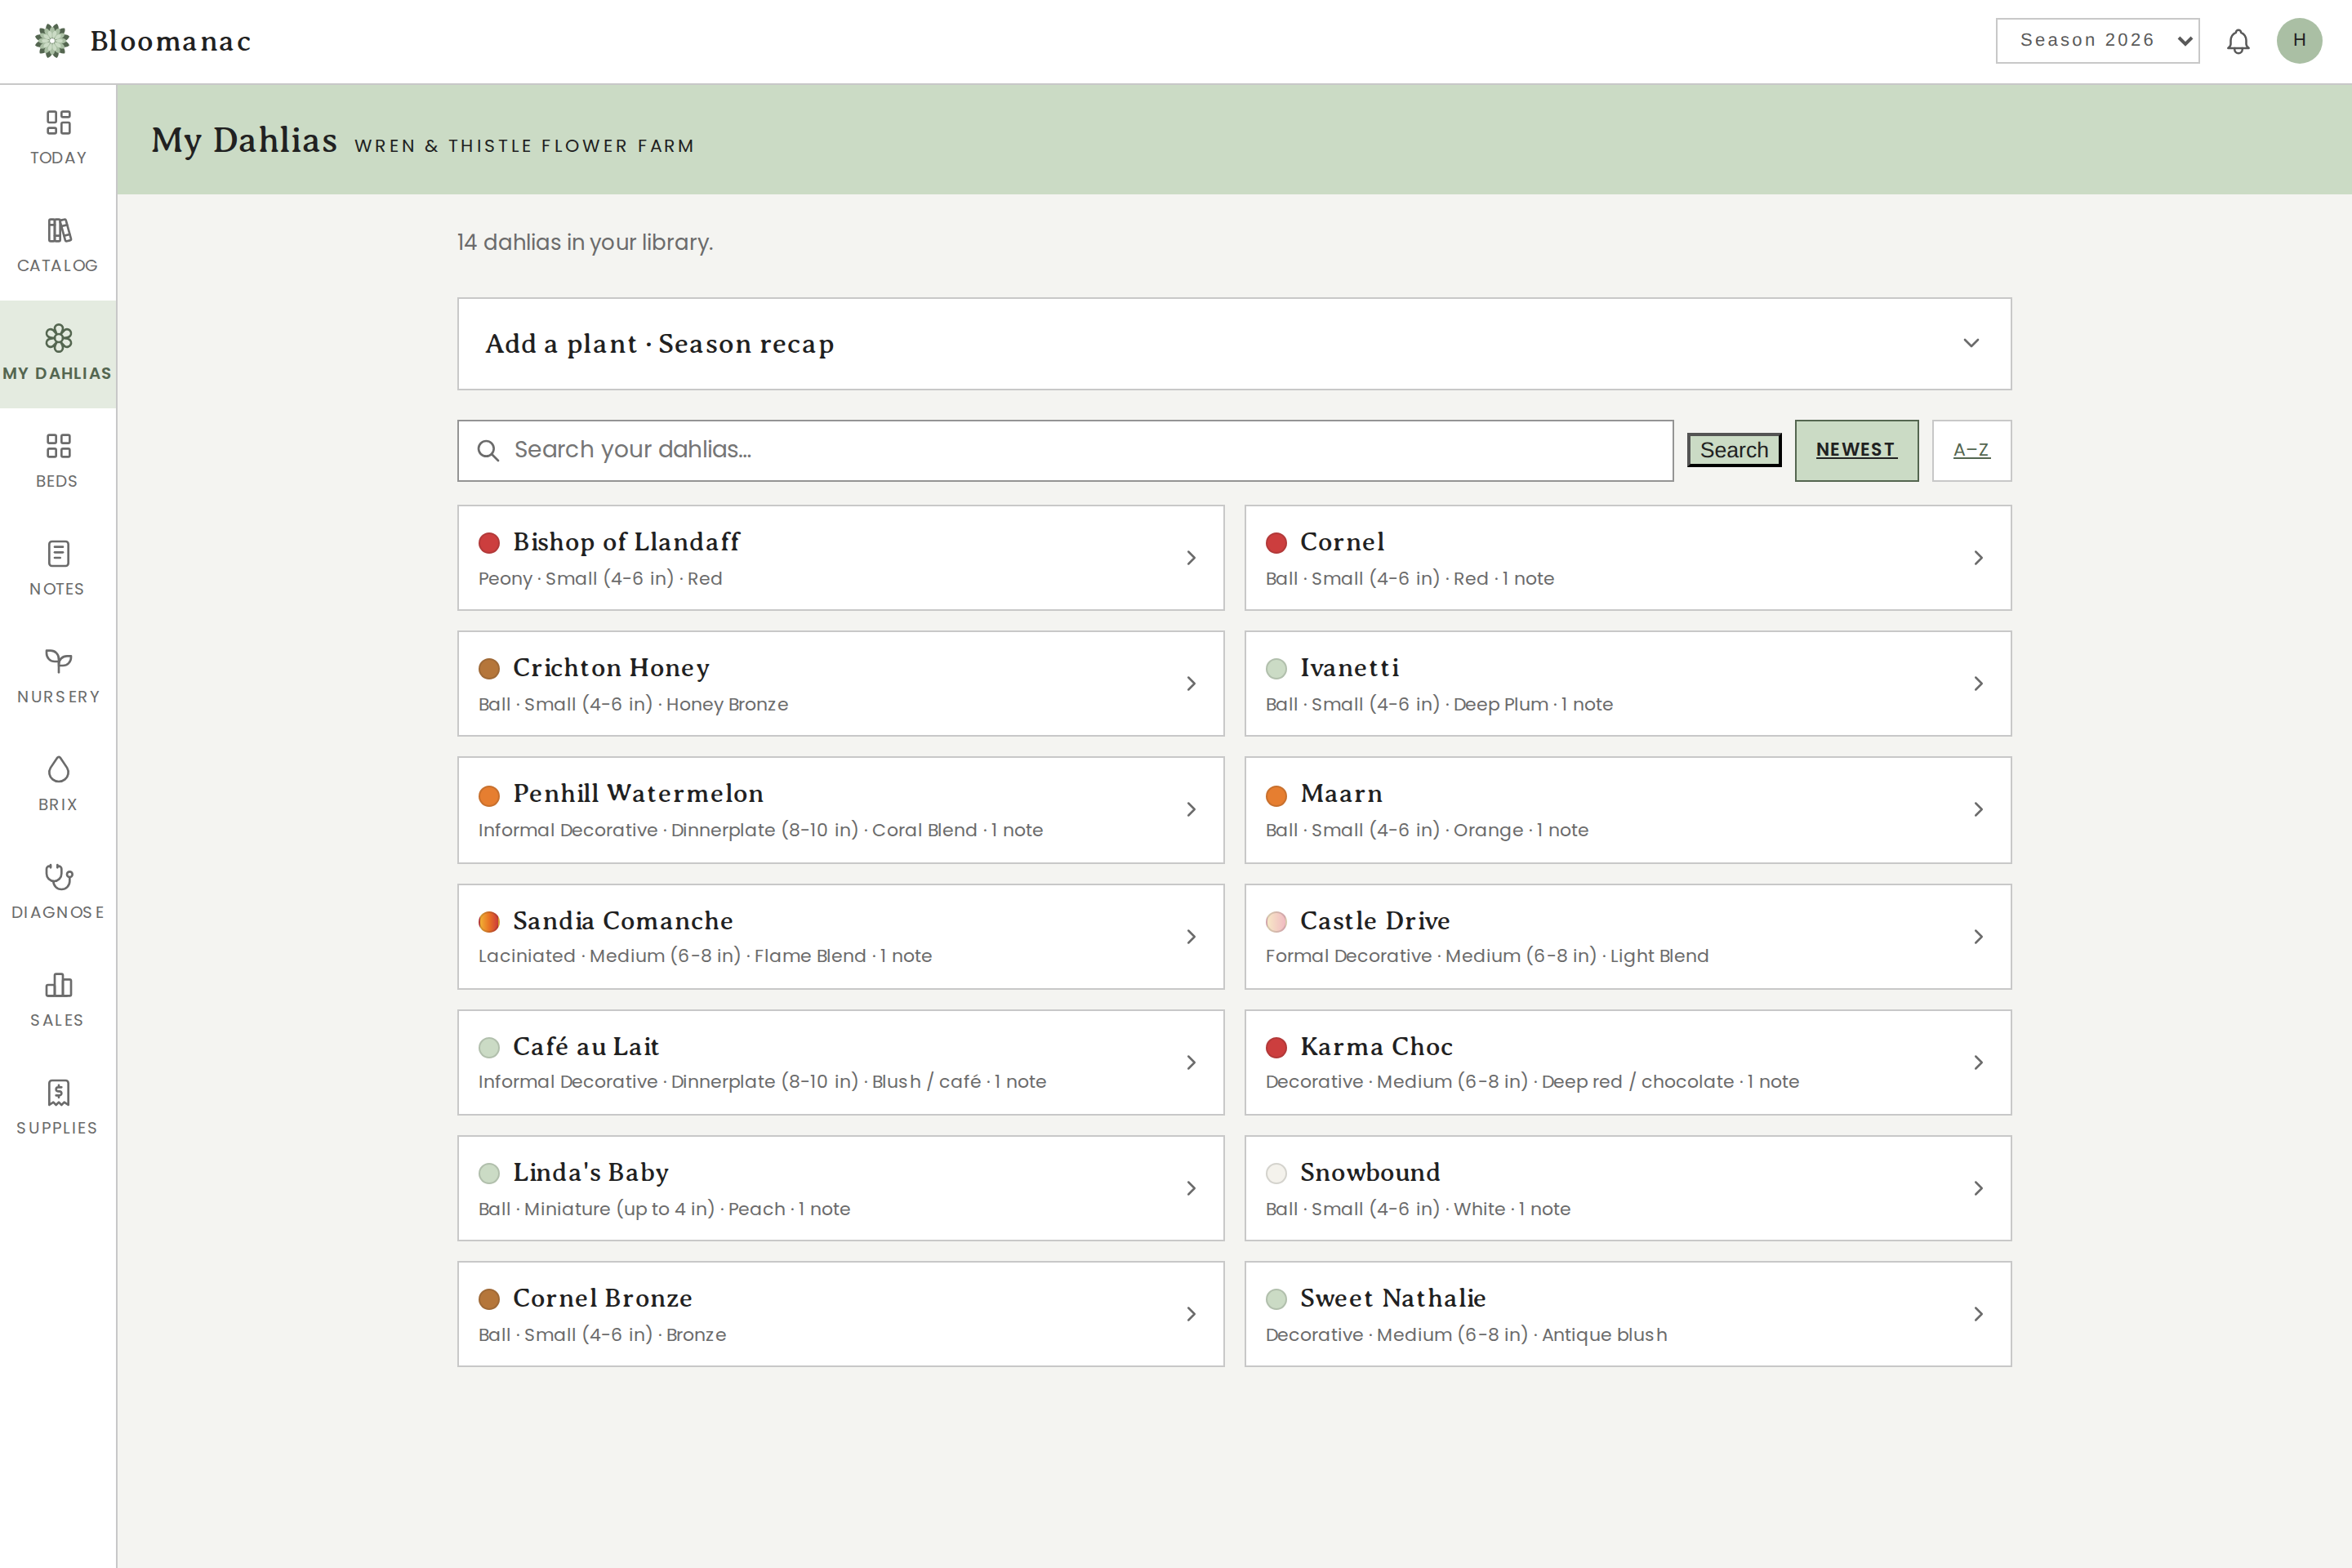Image resolution: width=2352 pixels, height=1568 pixels.
Task: Go to Catalog in the sidebar
Action: click(x=58, y=247)
